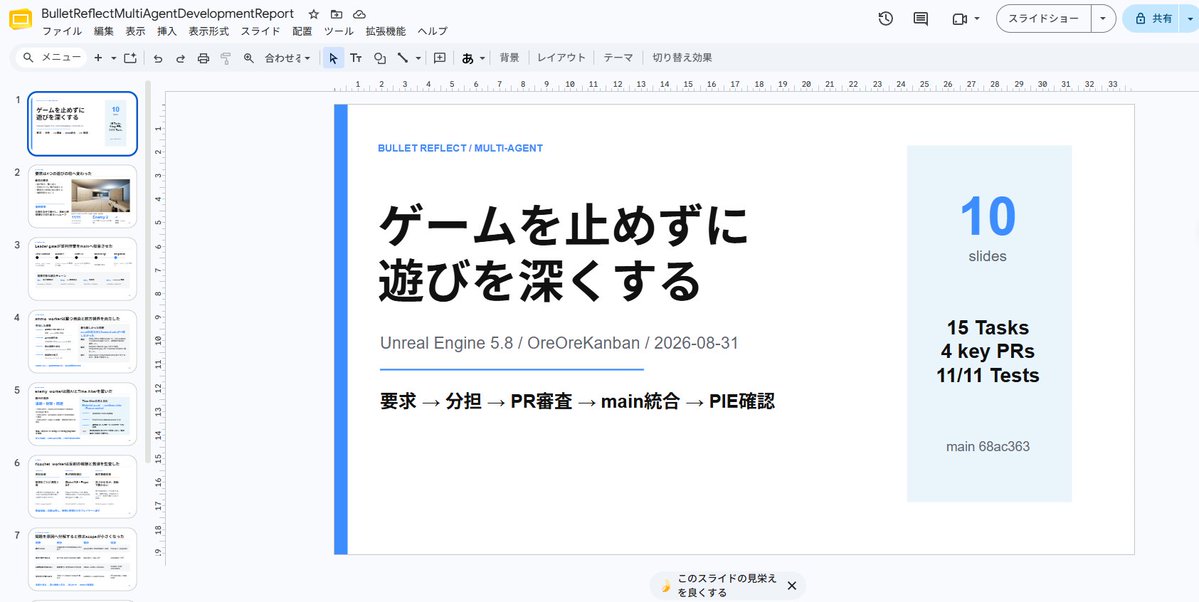Click the presentation title BulletReflectMultiAgentDevelopmentReport

[167, 14]
